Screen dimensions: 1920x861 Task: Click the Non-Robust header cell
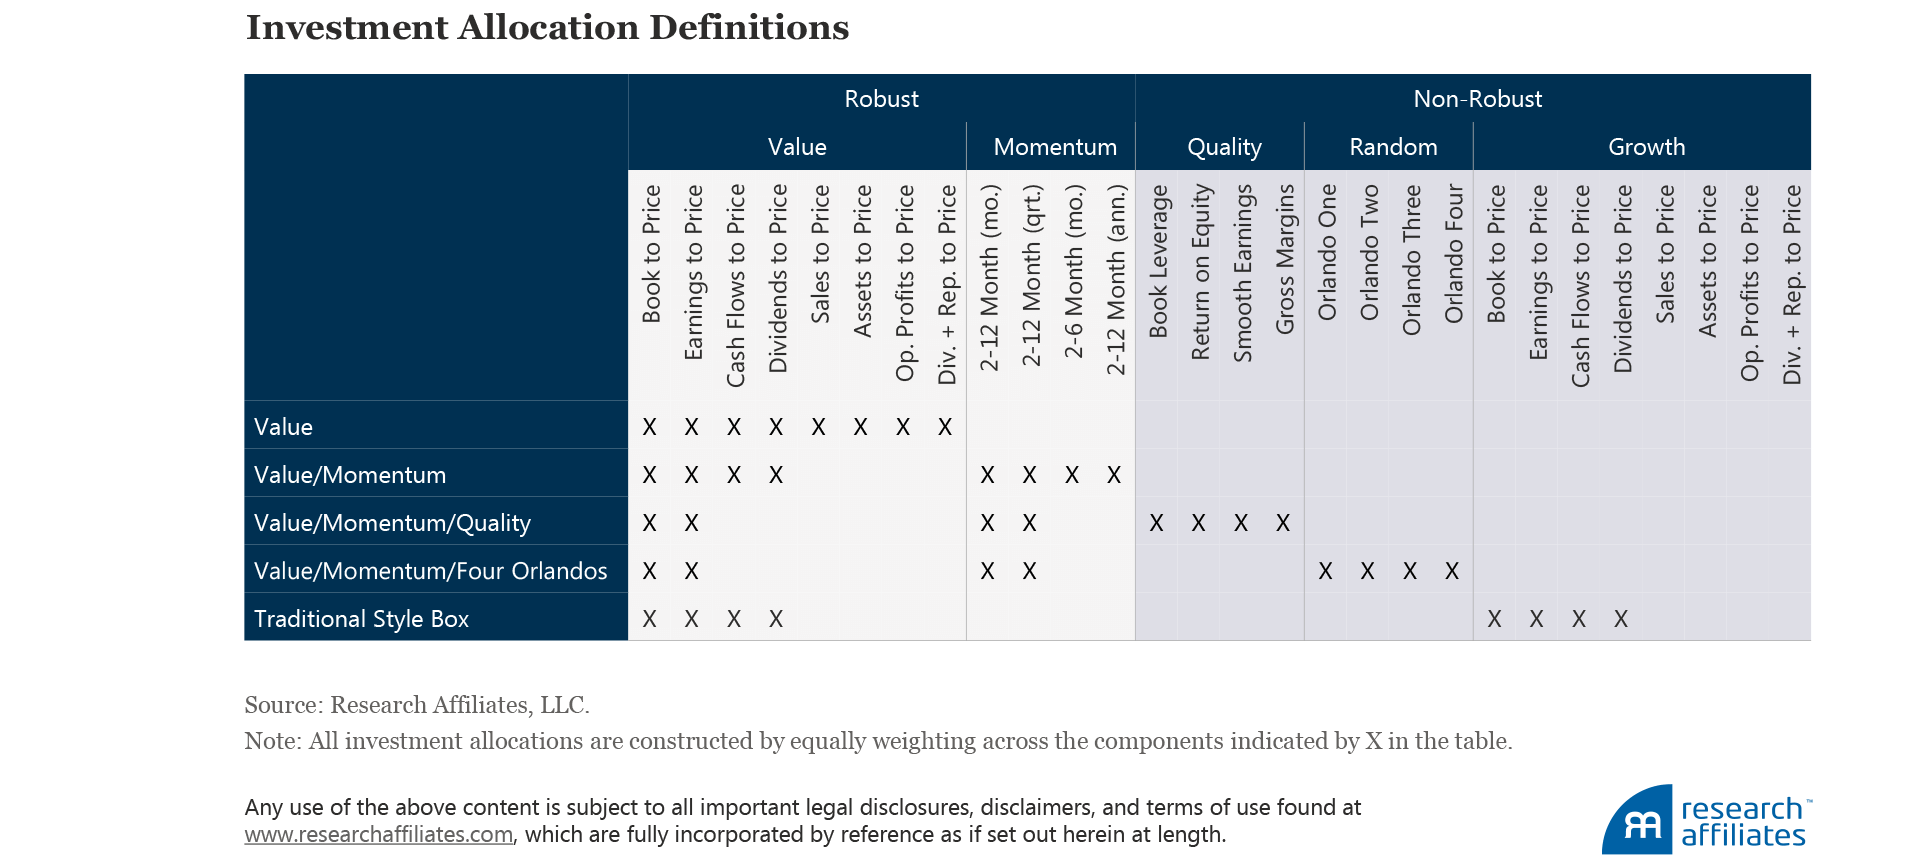tap(1477, 99)
